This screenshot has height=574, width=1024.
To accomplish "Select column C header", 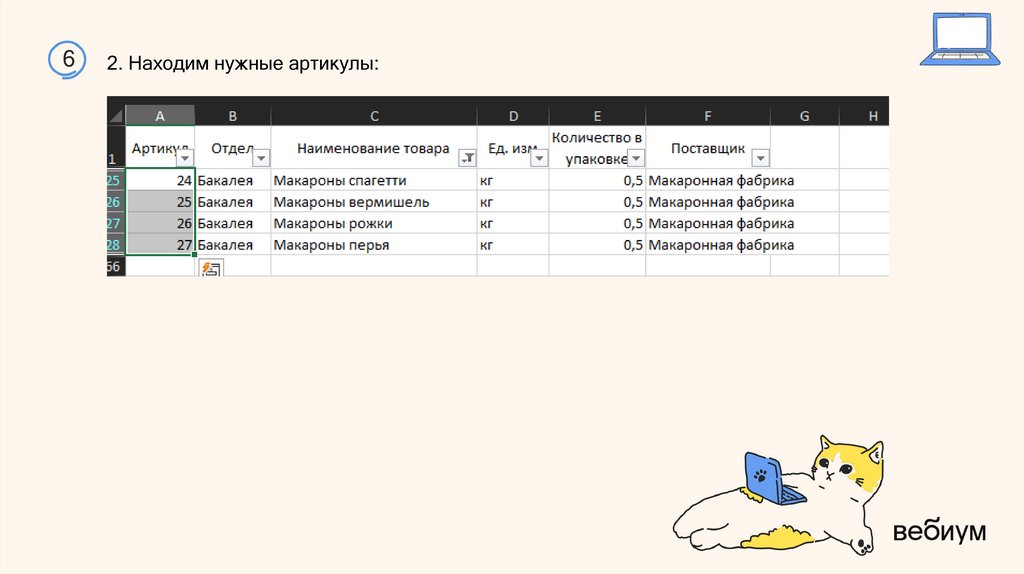I will [x=374, y=116].
